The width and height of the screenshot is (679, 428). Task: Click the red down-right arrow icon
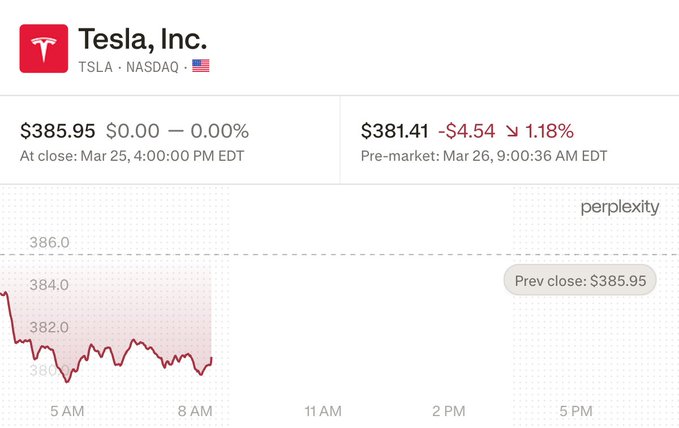pos(511,131)
